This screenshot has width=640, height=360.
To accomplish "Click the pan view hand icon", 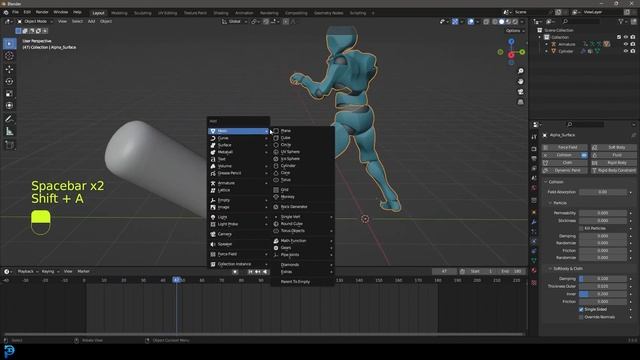I will click(x=520, y=81).
